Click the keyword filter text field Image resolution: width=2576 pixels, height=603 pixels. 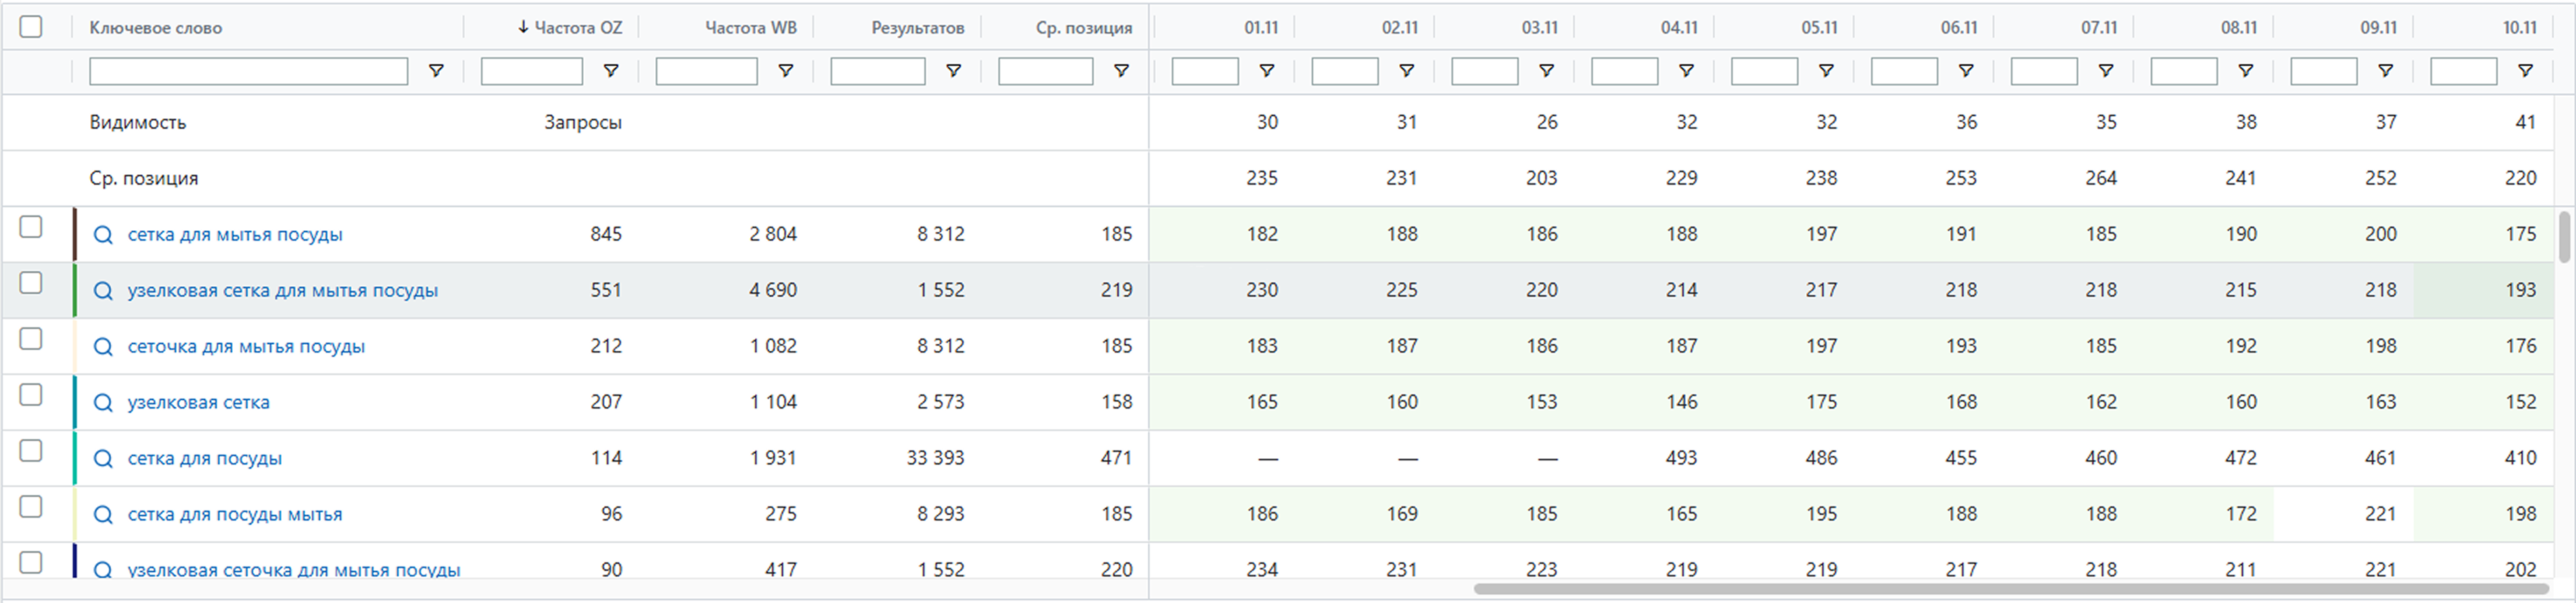pyautogui.click(x=248, y=71)
